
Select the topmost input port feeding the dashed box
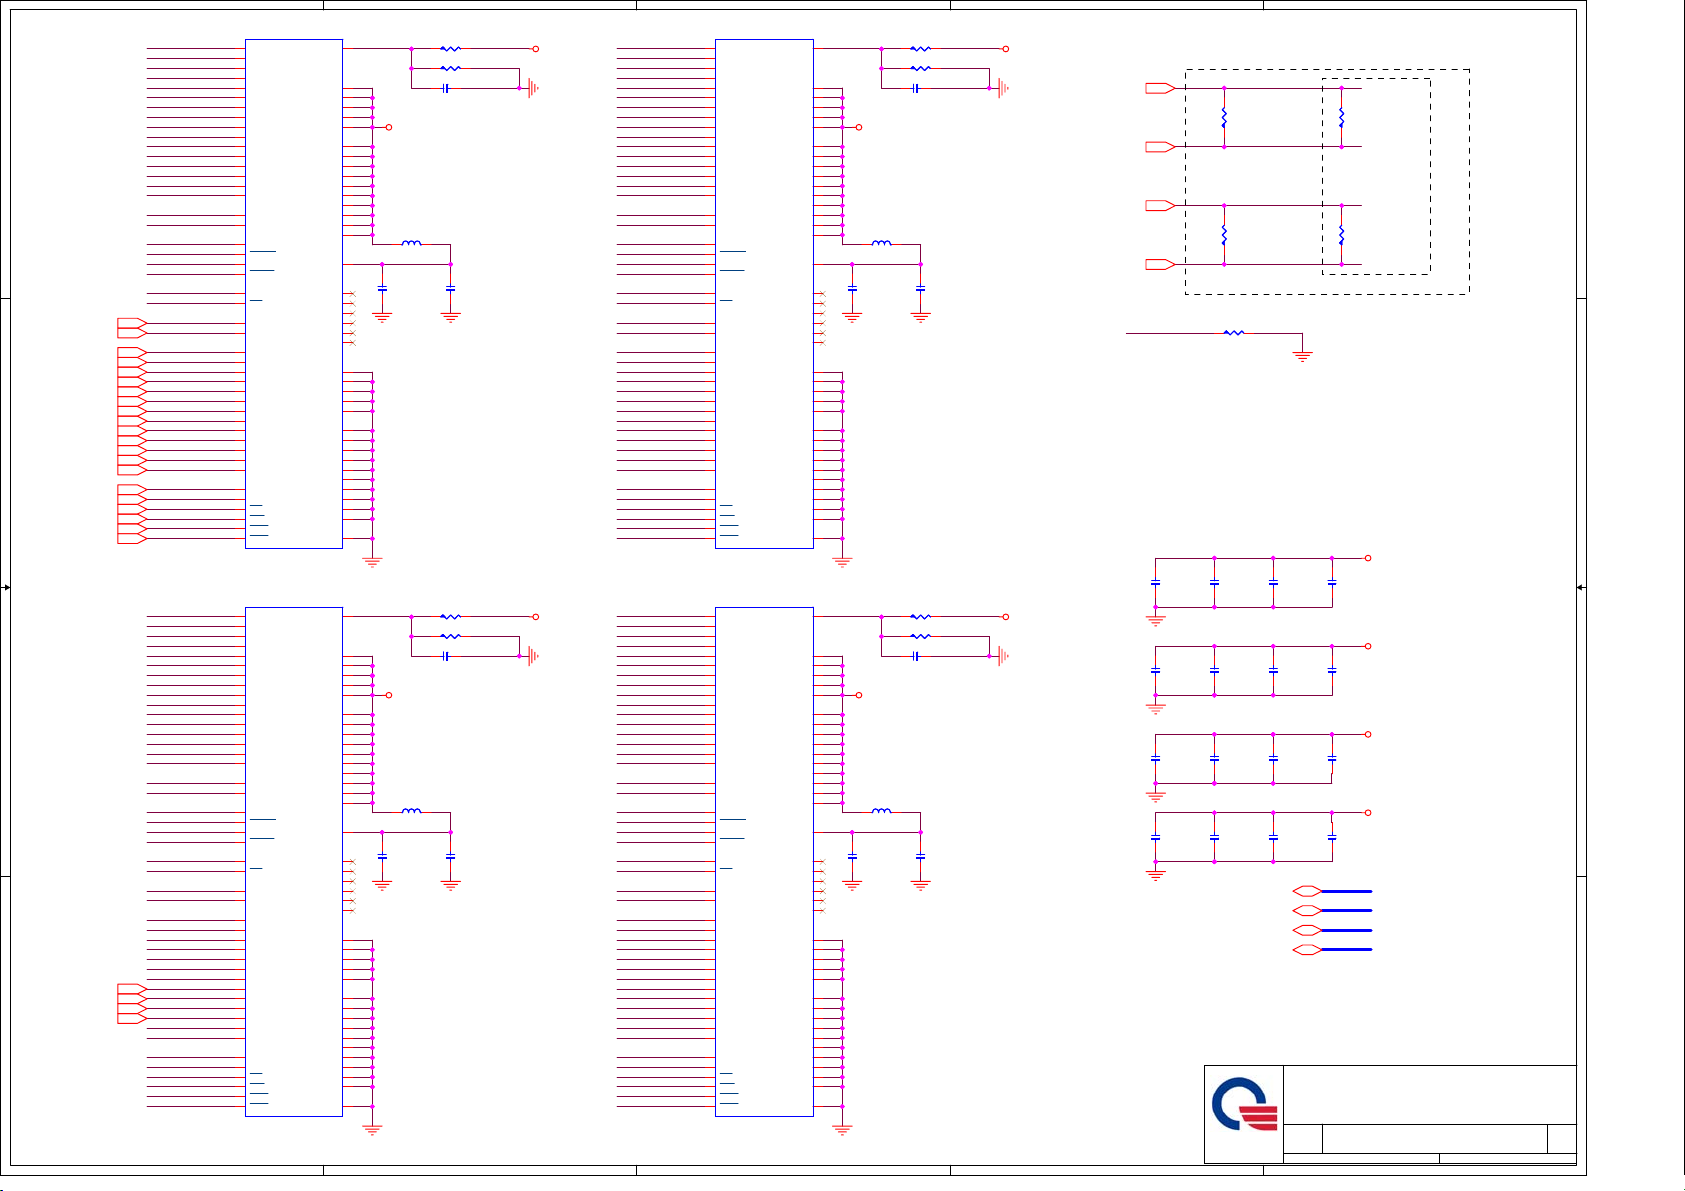point(1160,88)
